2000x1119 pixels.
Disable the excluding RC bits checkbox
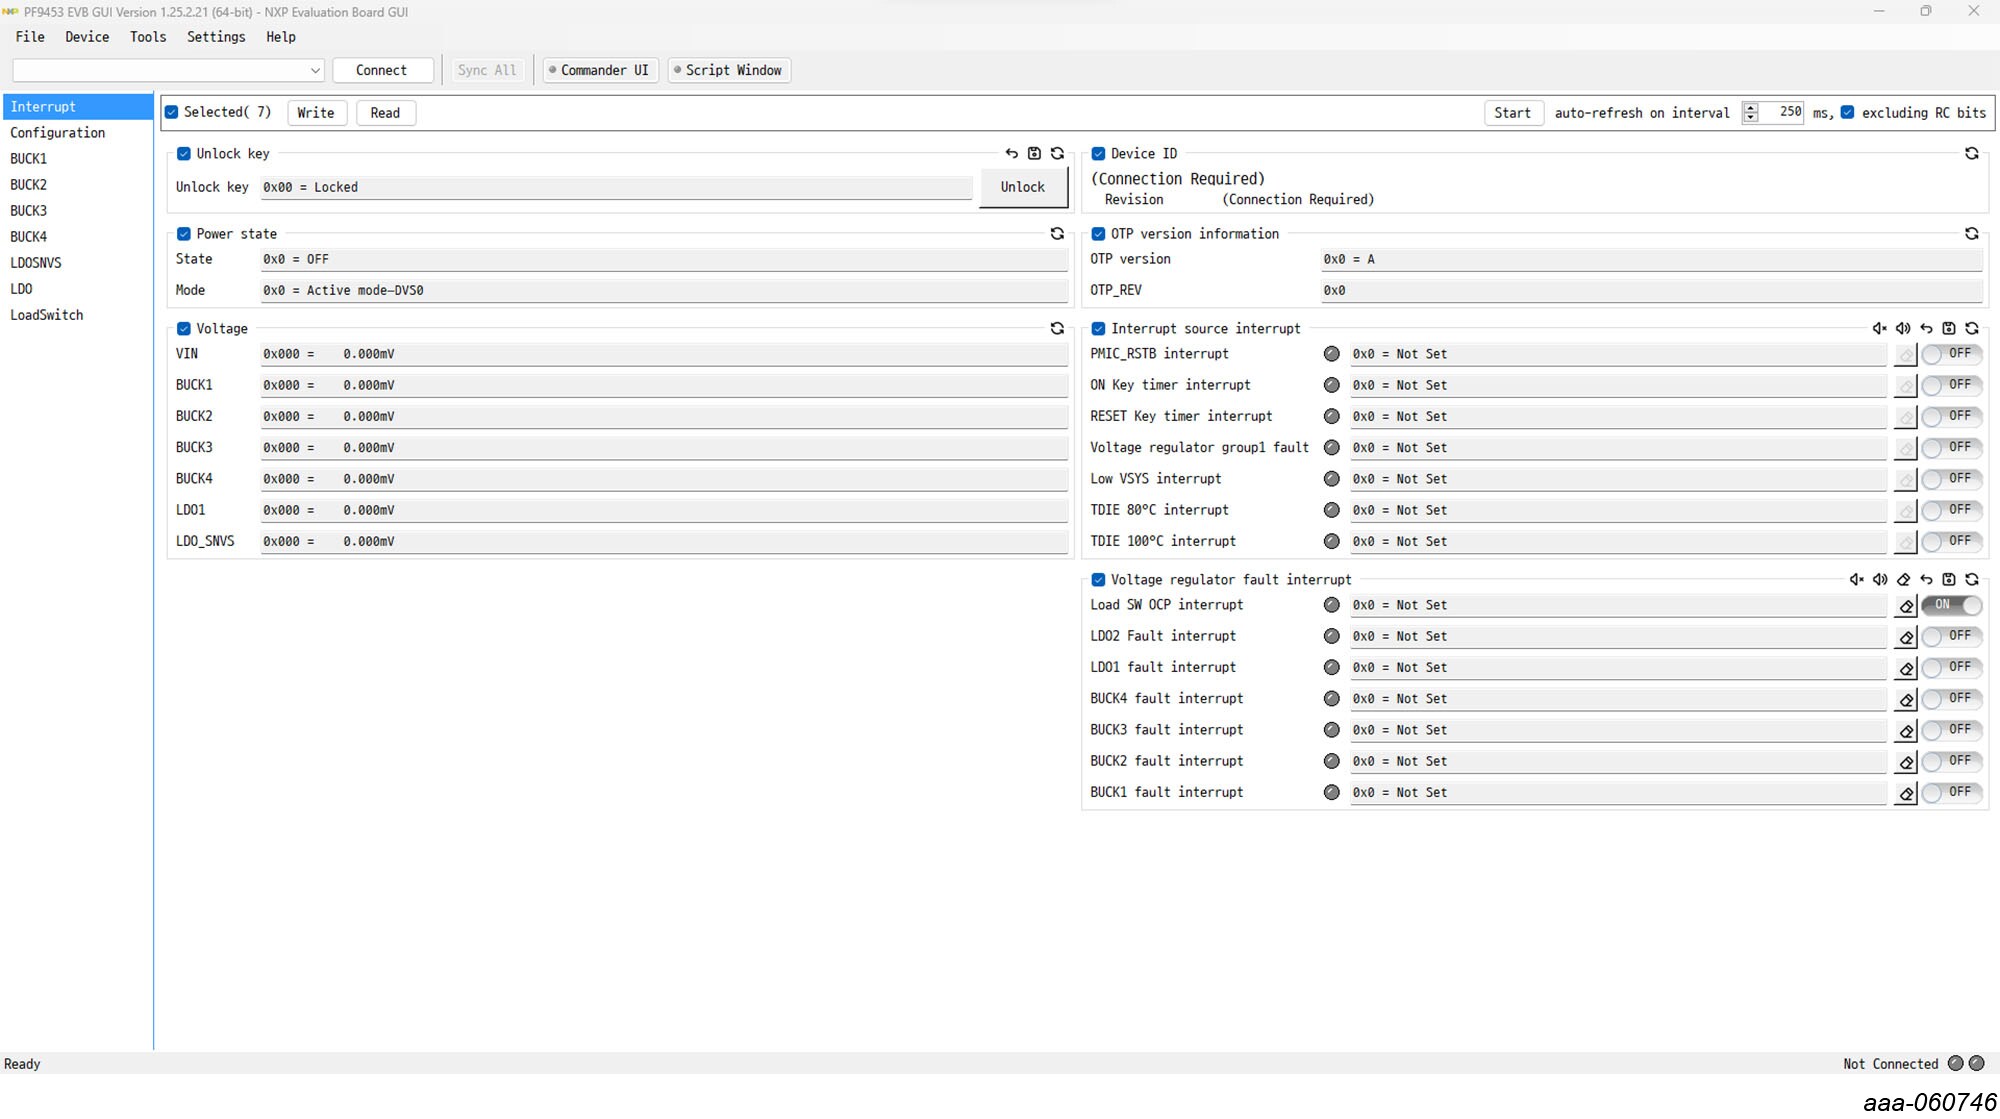pos(1846,113)
